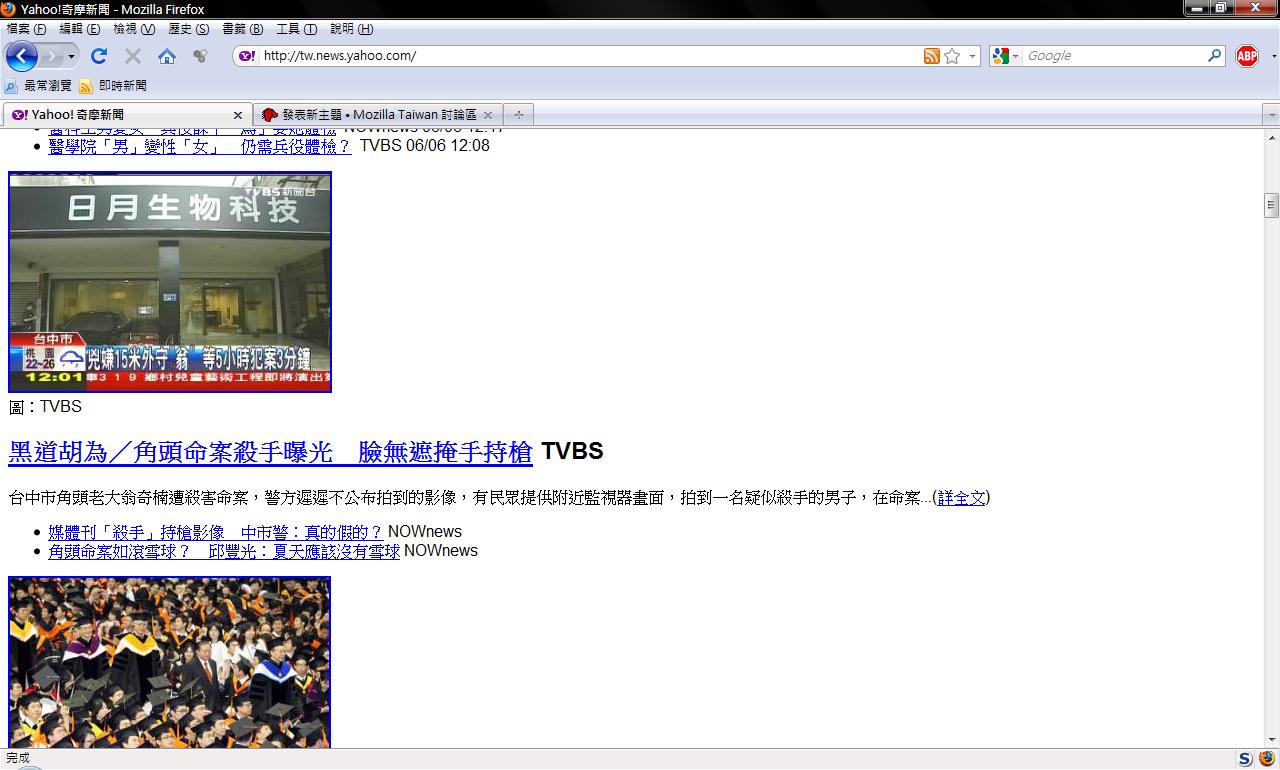The height and width of the screenshot is (770, 1280).
Task: Go to the Home page icon
Action: tap(167, 56)
